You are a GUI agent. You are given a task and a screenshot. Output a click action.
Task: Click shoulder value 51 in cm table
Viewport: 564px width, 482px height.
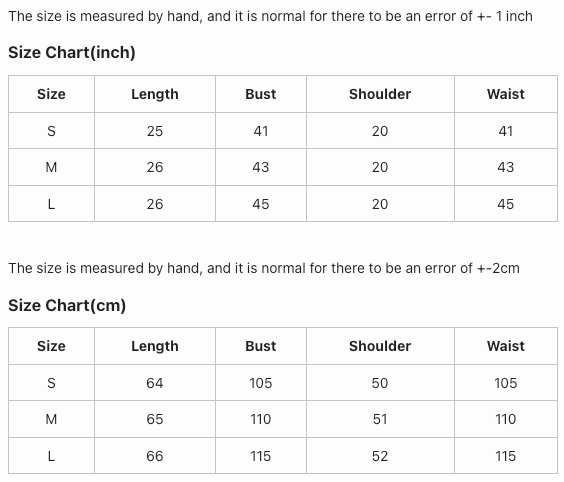coord(380,419)
